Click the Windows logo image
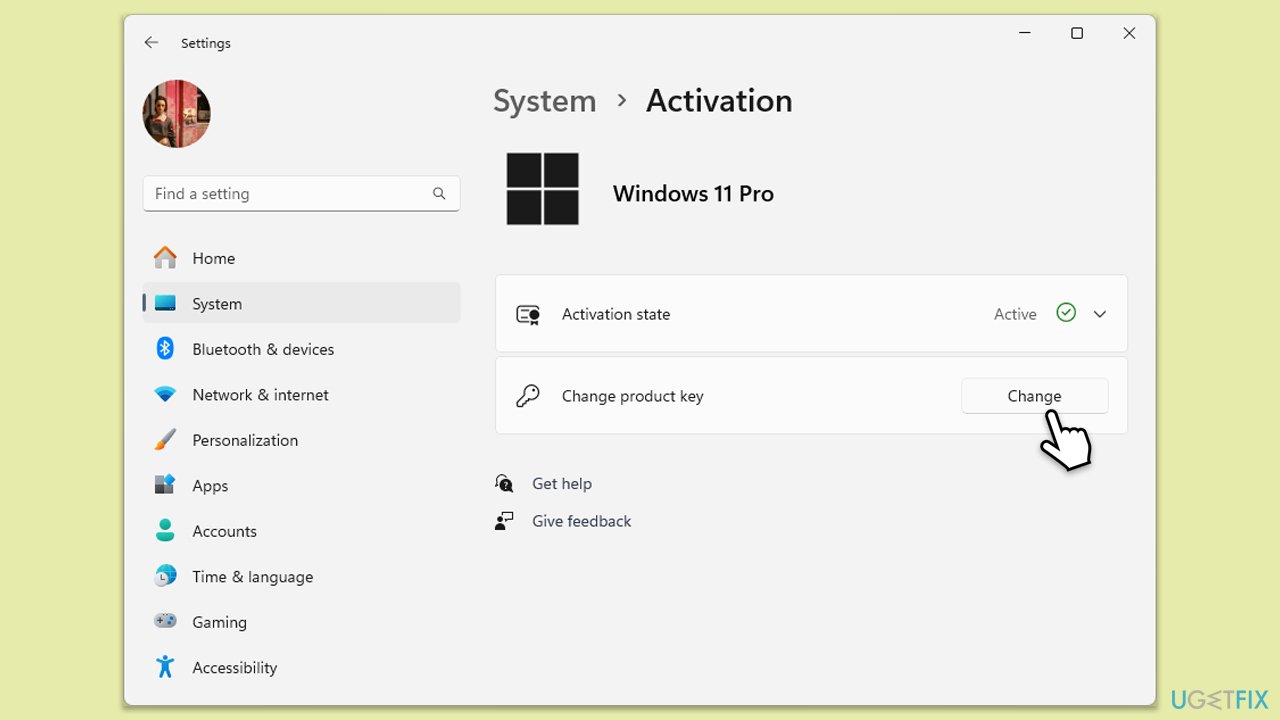This screenshot has height=720, width=1280. [x=543, y=189]
